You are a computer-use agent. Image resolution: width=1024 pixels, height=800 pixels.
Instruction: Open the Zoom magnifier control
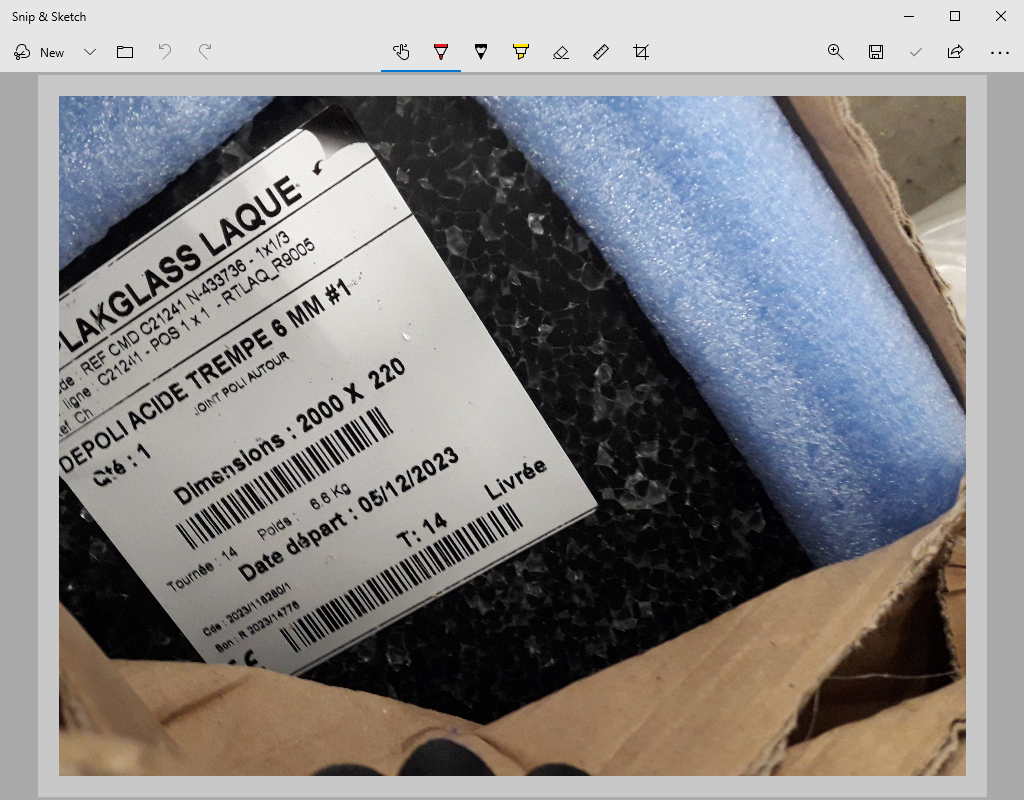(x=836, y=52)
